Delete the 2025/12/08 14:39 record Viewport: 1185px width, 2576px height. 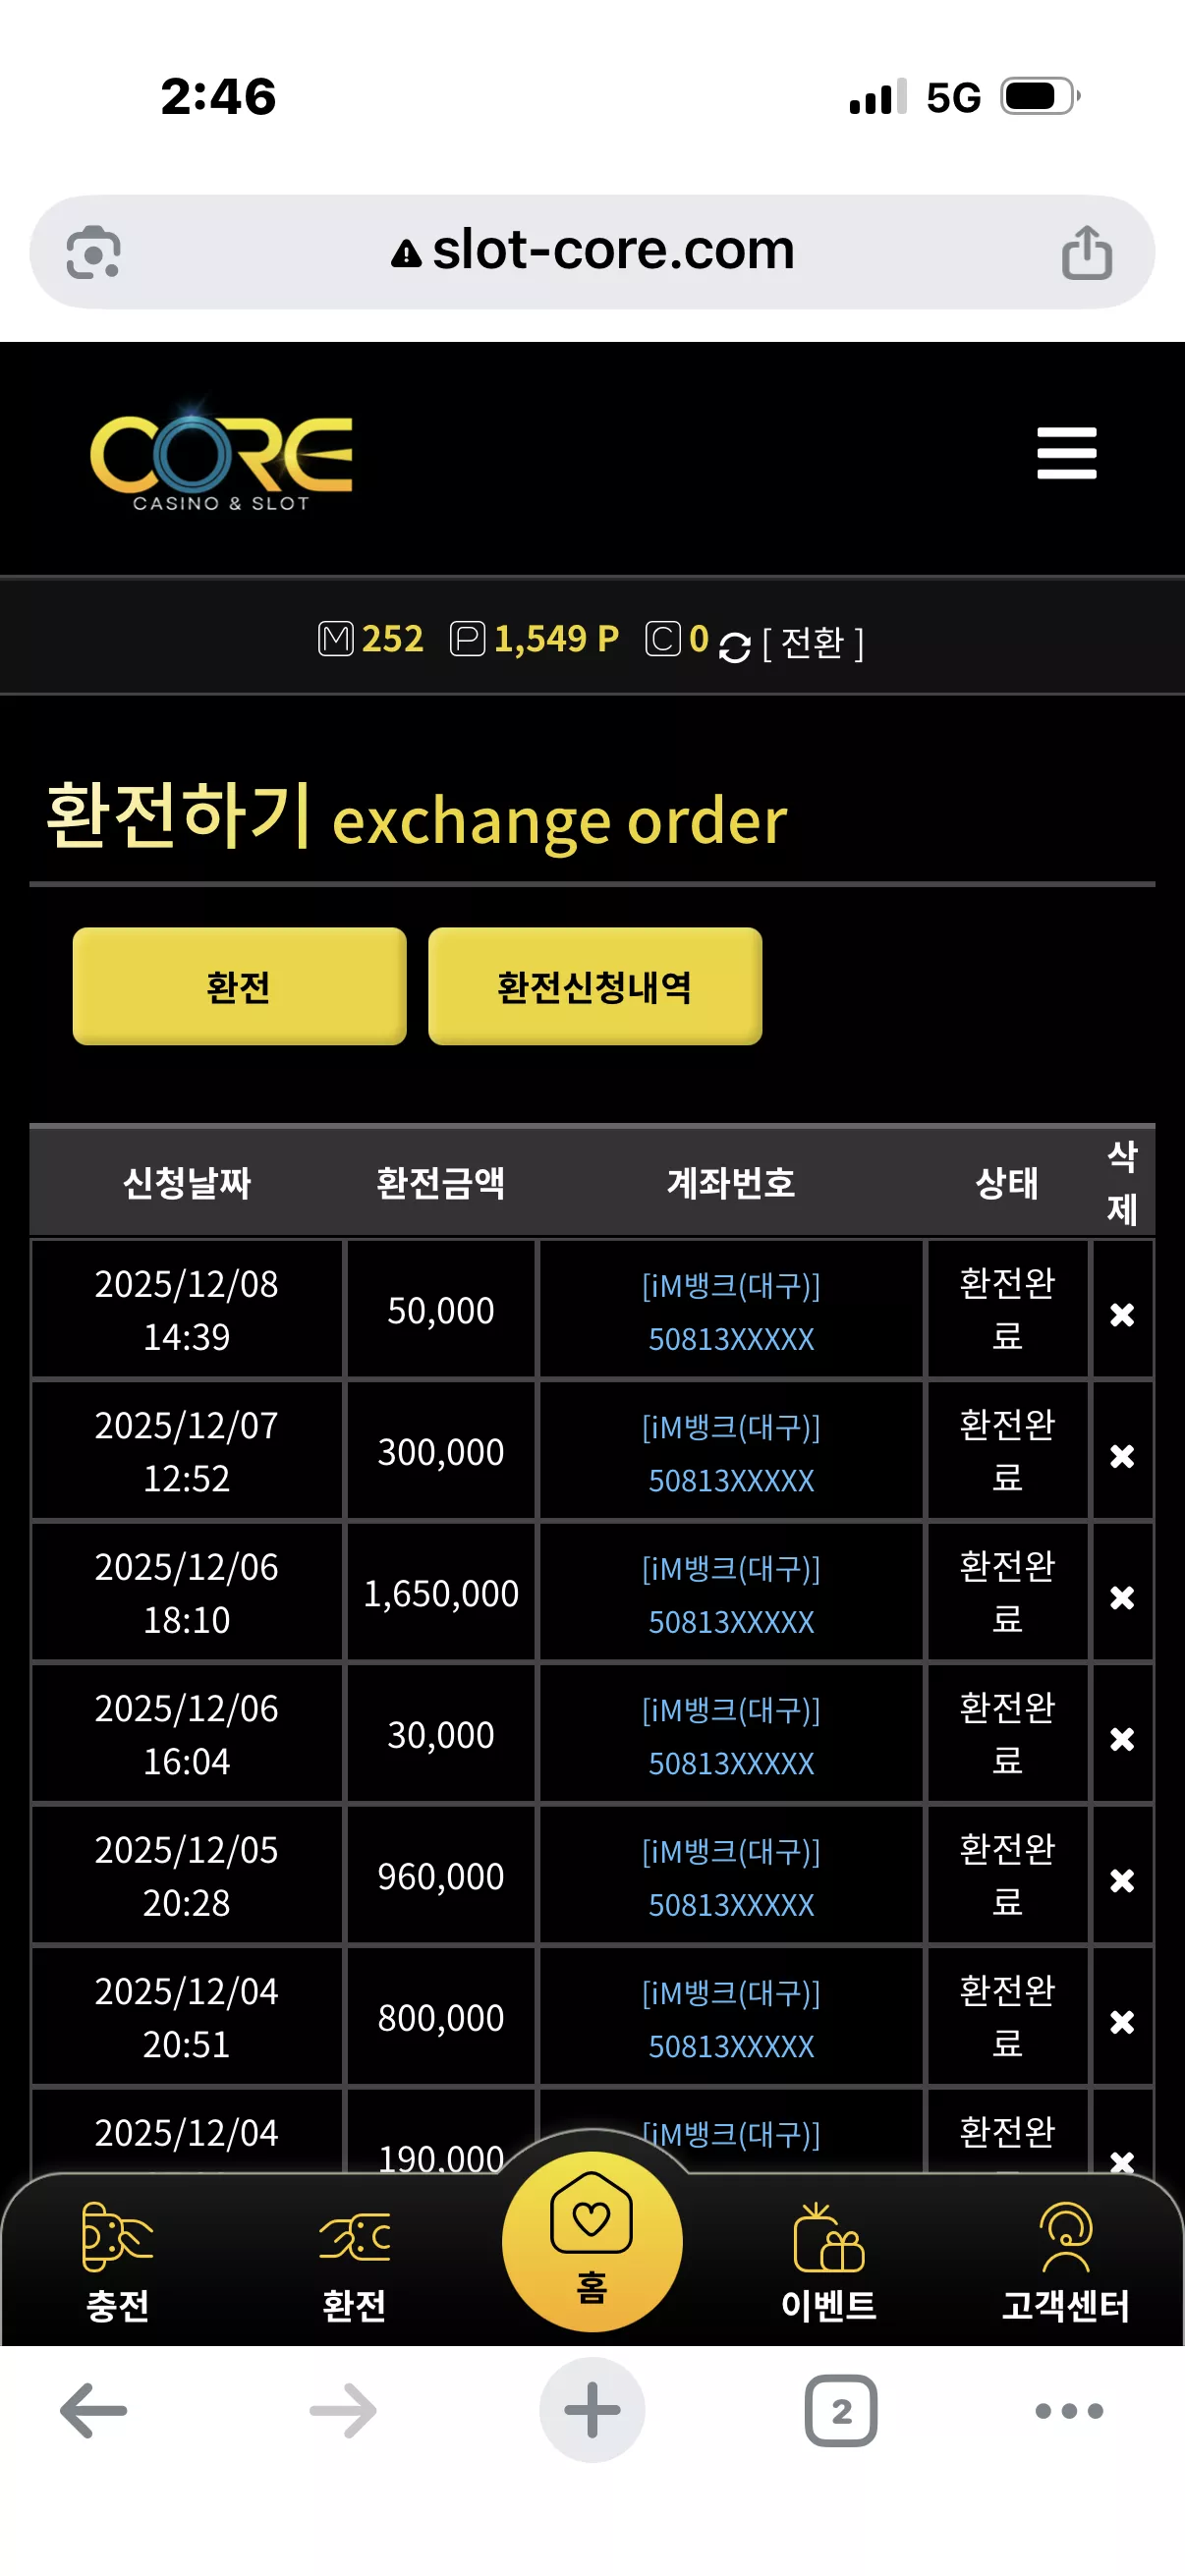click(x=1122, y=1314)
